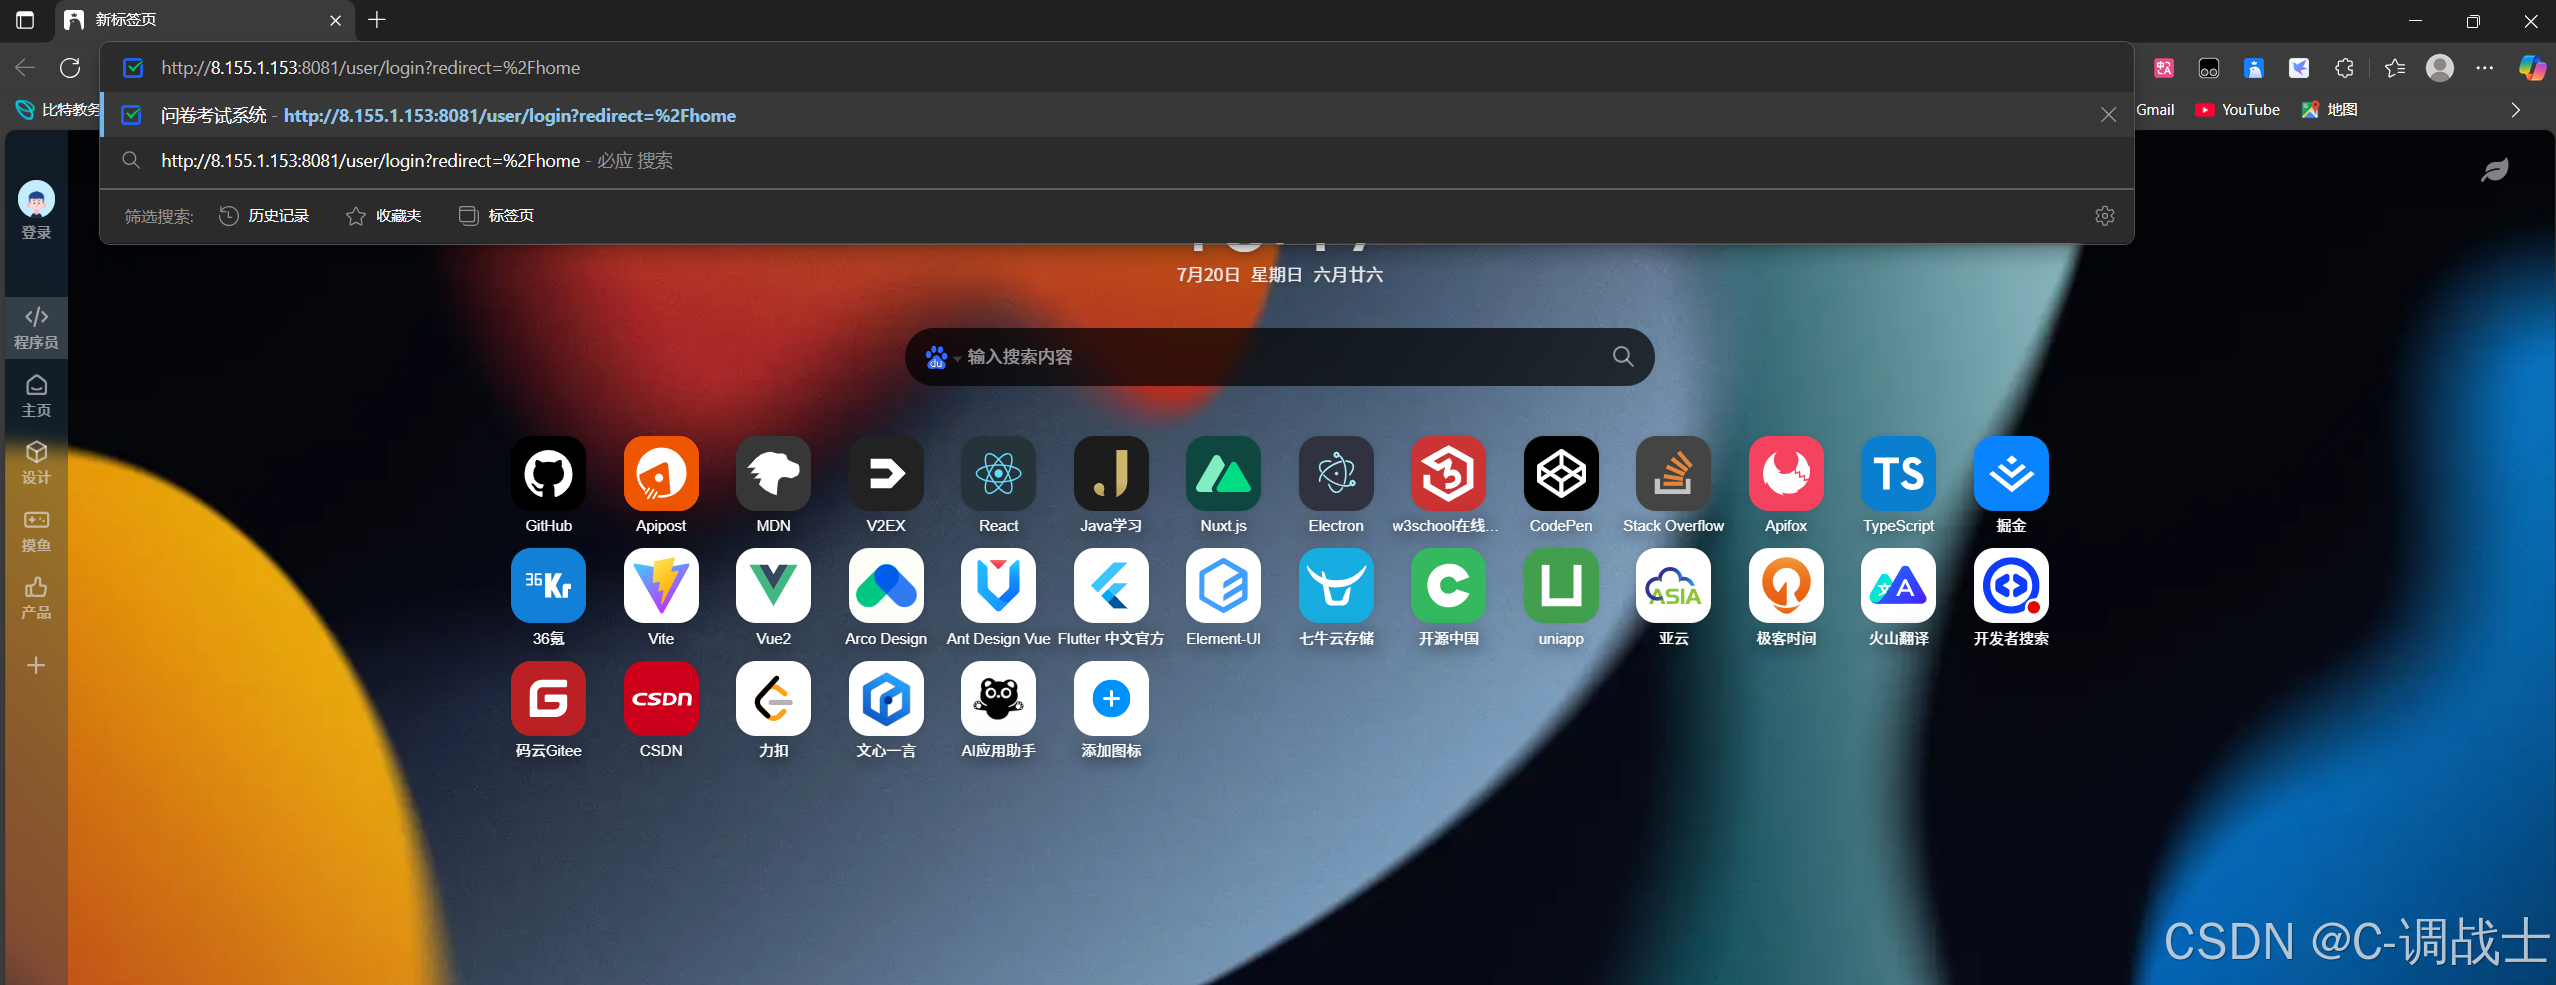Open the Vue2 shortcut icon
The image size is (2556, 985).
tap(773, 585)
